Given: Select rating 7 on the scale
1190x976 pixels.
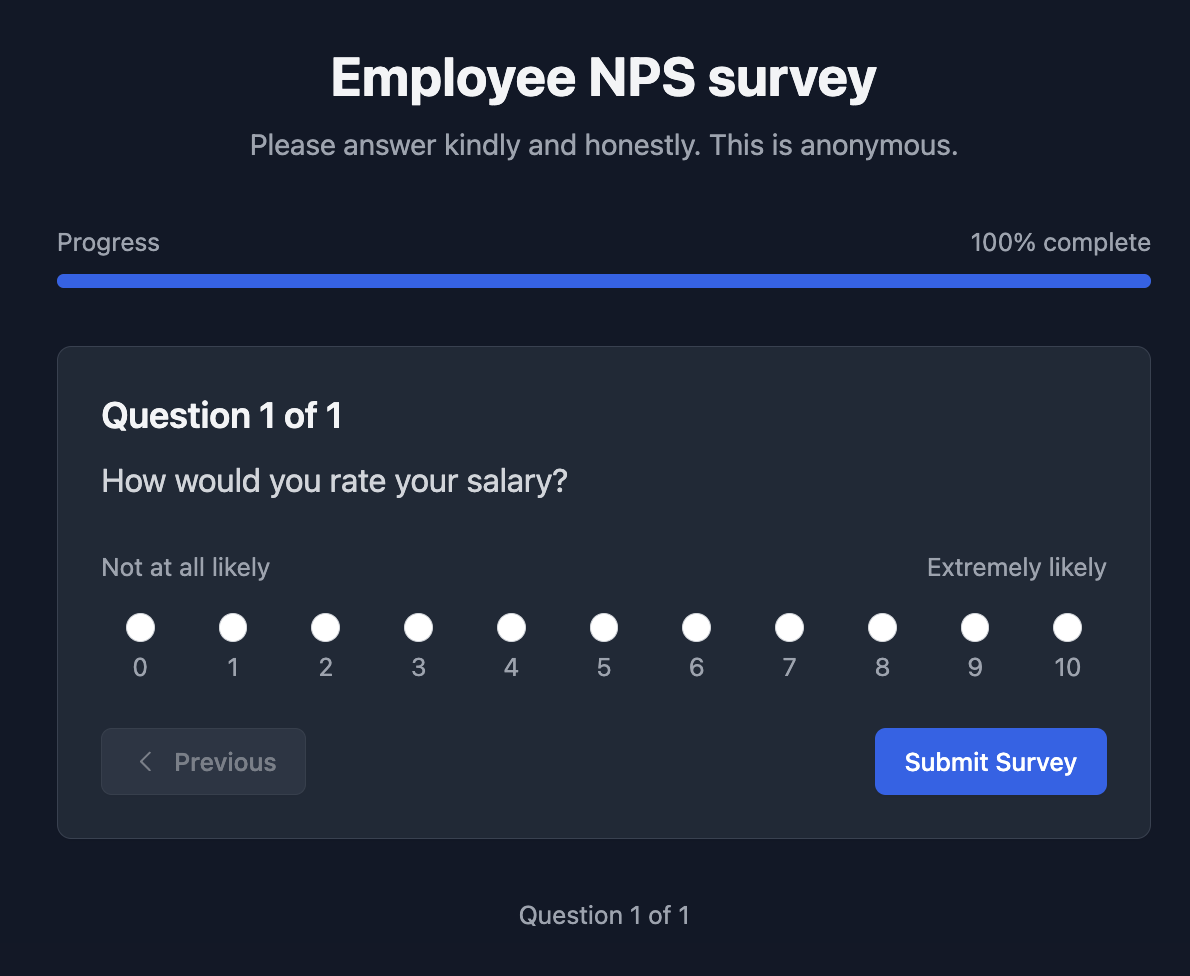Looking at the screenshot, I should pos(789,627).
